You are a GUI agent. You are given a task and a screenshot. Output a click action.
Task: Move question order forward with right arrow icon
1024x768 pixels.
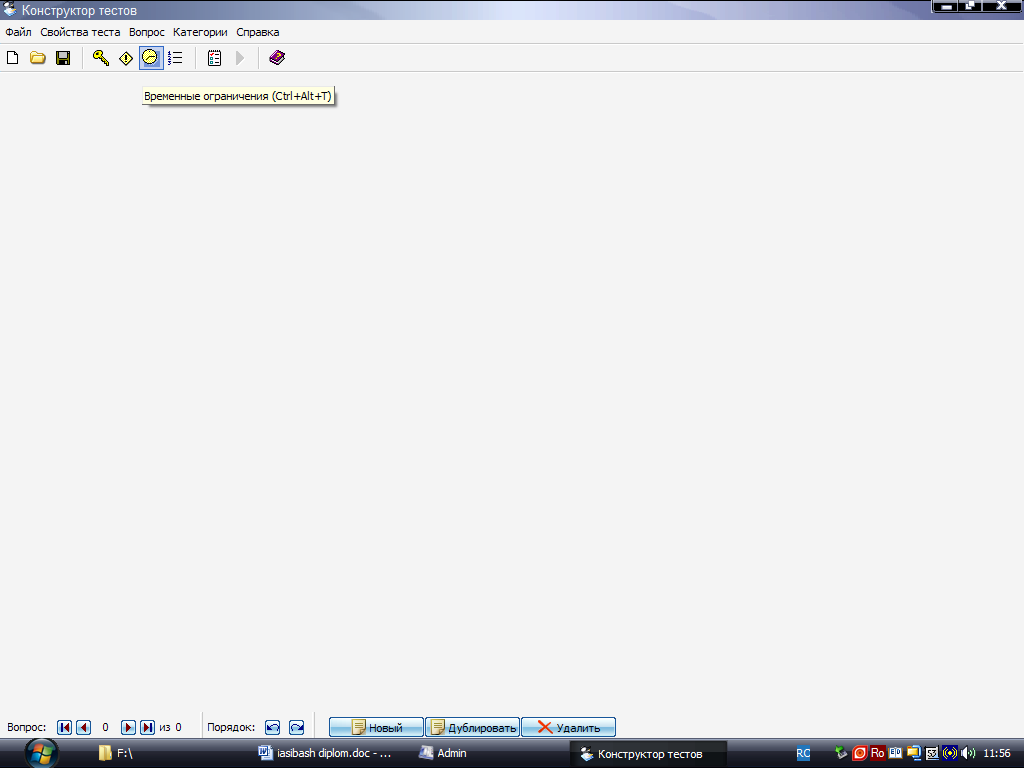click(296, 727)
